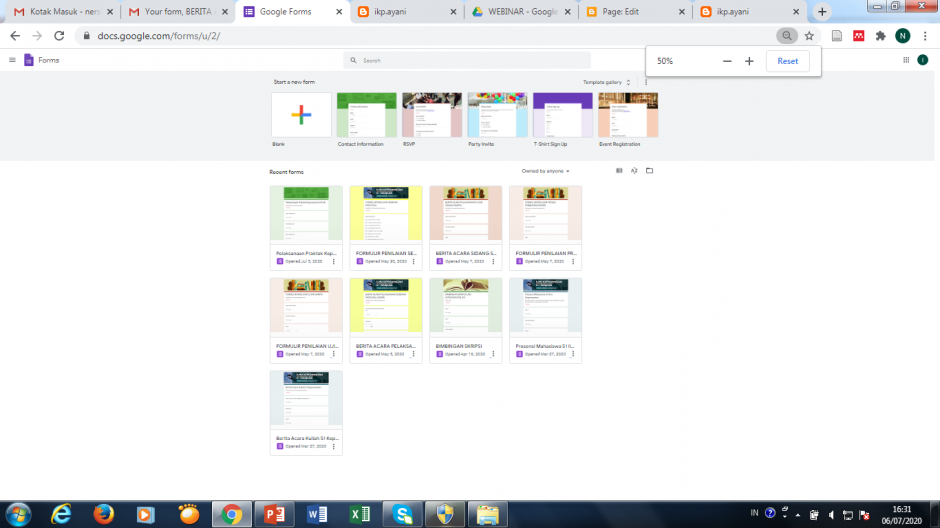The height and width of the screenshot is (528, 940).
Task: Open more options for BIMBINGAN SKRIPSI form
Action: tap(494, 355)
